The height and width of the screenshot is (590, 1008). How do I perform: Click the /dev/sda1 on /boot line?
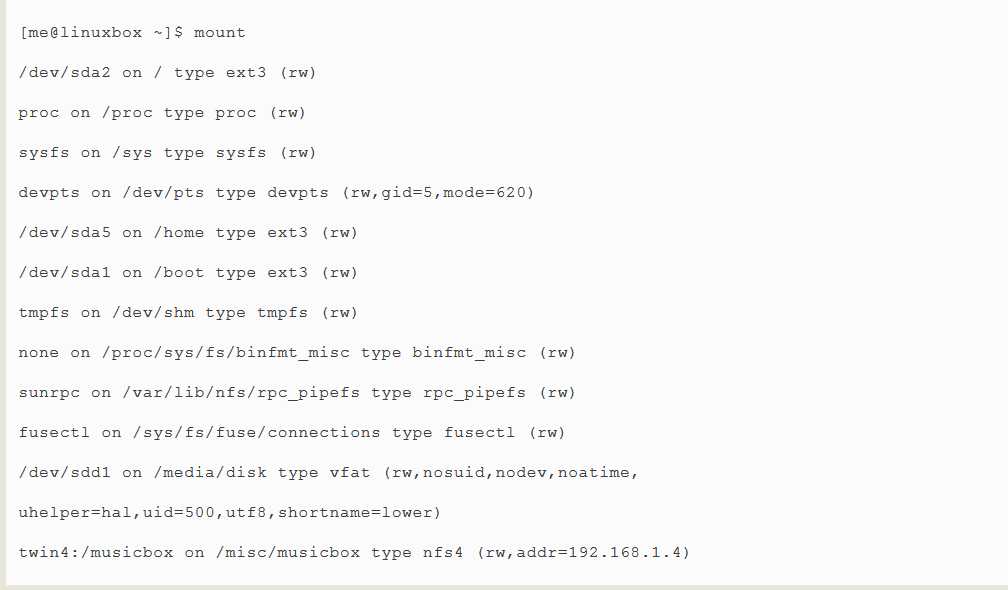pos(188,273)
